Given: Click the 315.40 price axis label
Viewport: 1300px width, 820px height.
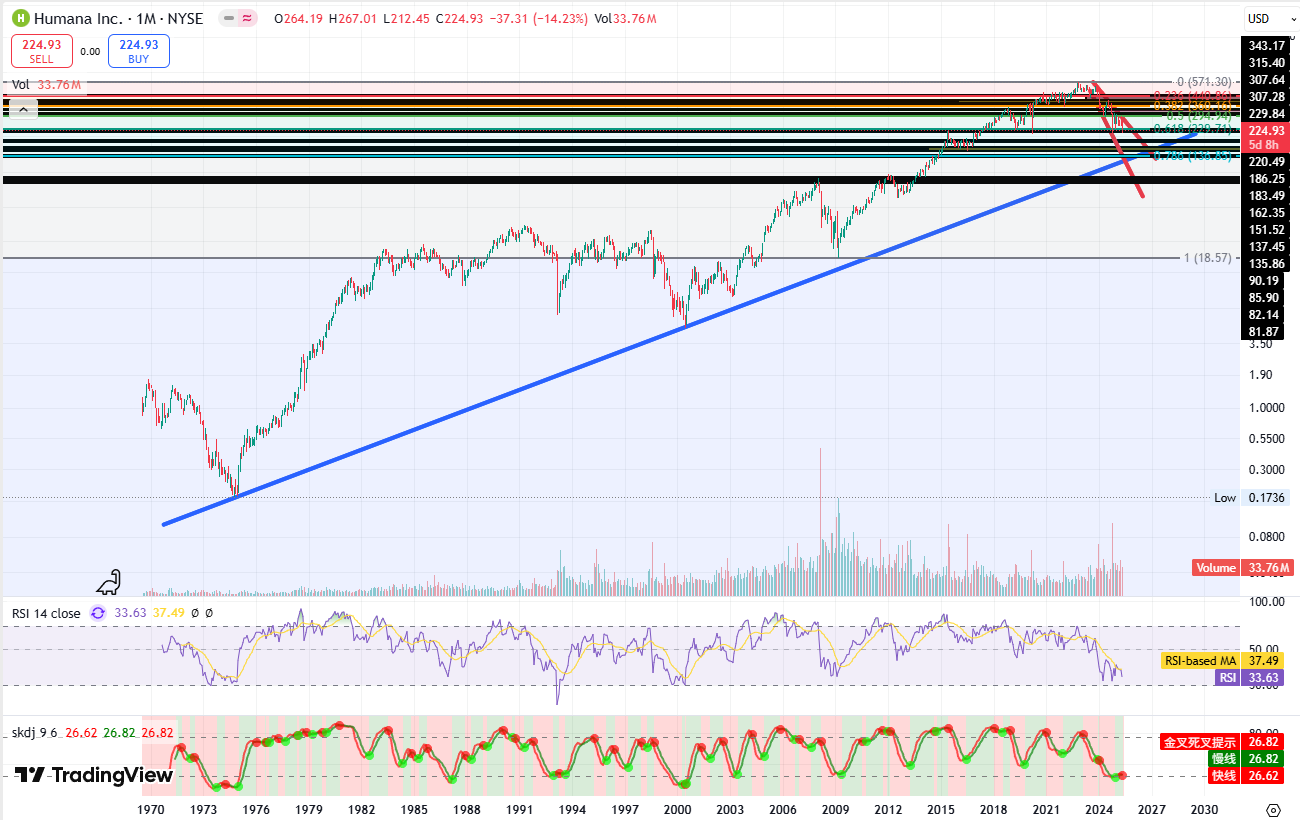Looking at the screenshot, I should [x=1267, y=63].
